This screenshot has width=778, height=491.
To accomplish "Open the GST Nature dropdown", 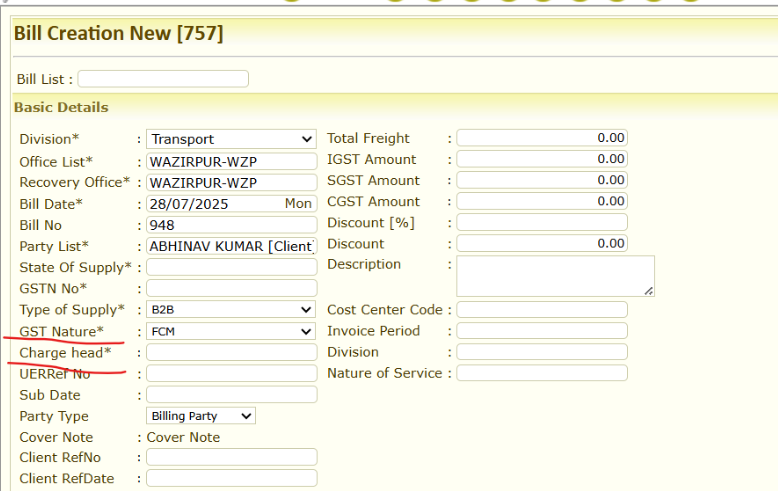I will pyautogui.click(x=231, y=331).
